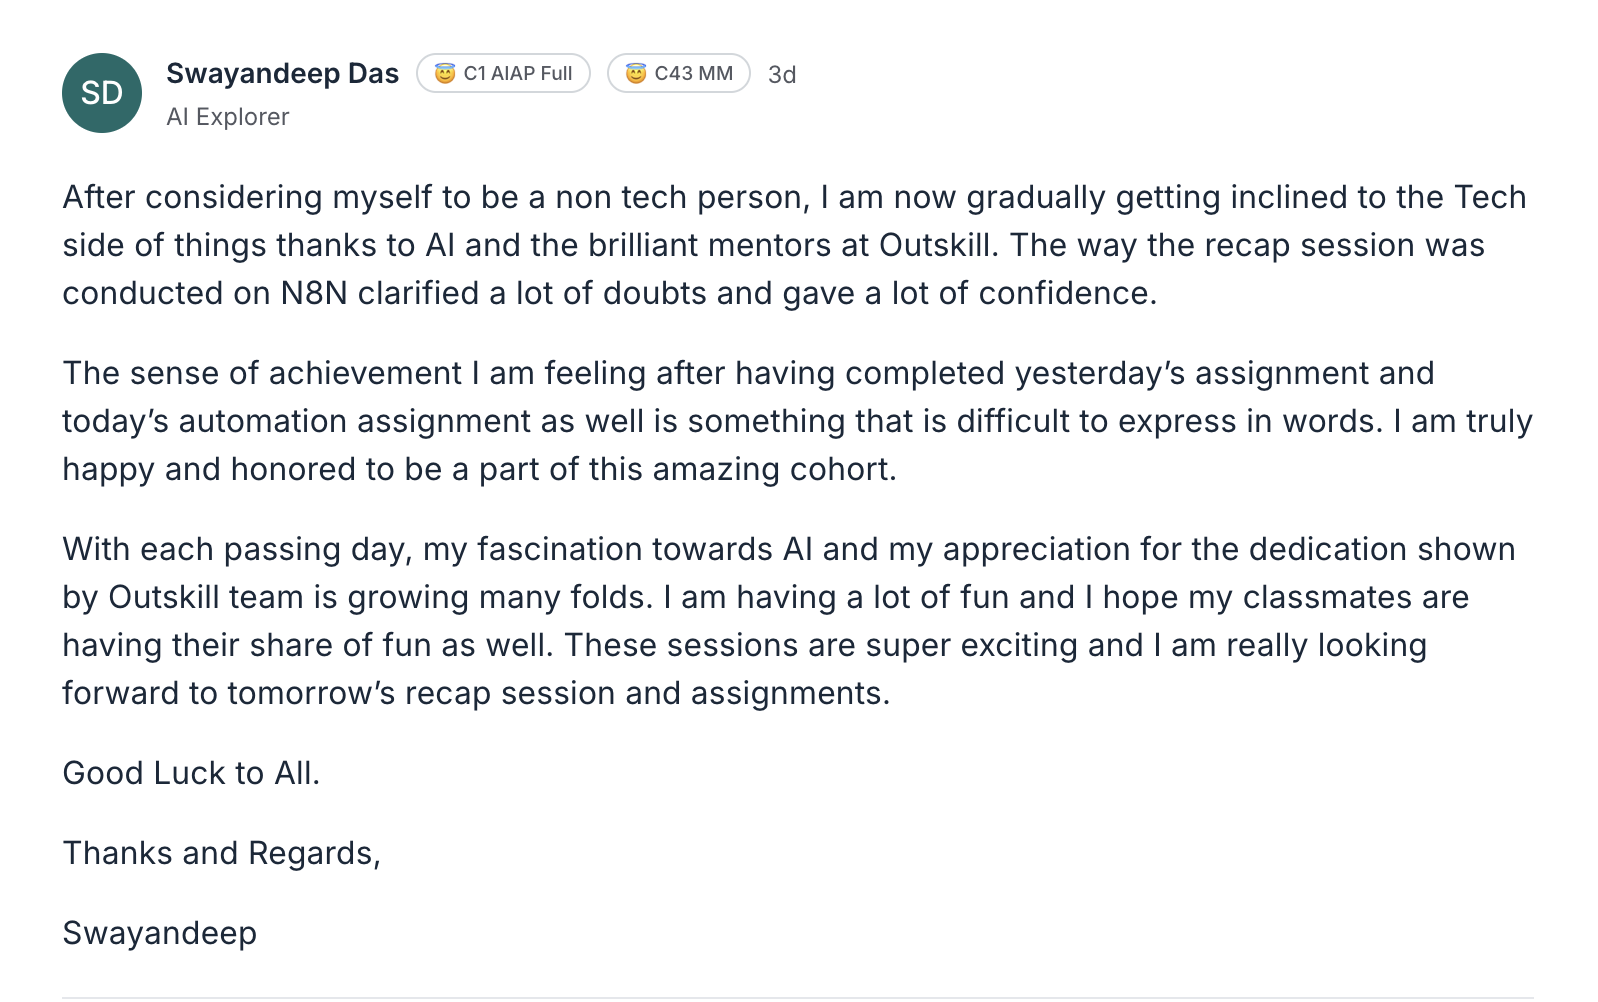Click the paragraph starting "After considering myself"
The height and width of the screenshot is (1002, 1598).
795,245
